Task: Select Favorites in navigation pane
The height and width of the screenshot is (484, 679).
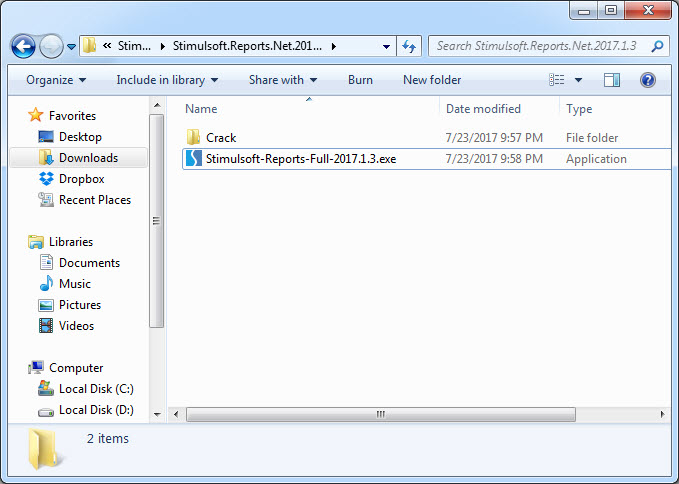Action: pos(72,116)
